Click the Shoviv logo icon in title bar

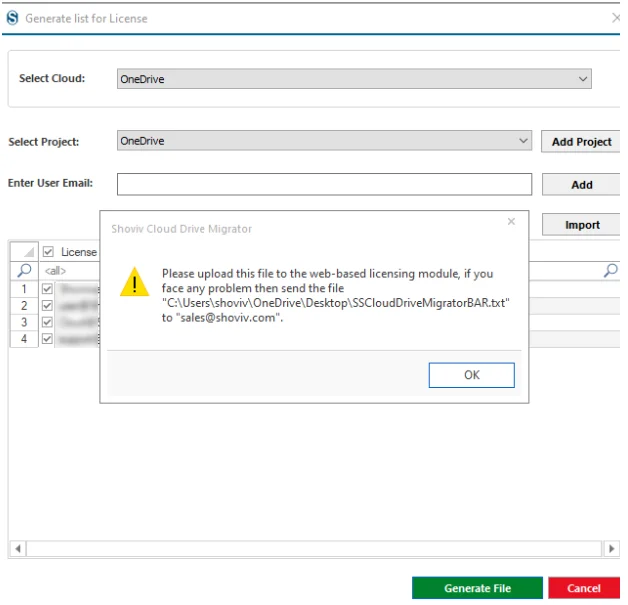pyautogui.click(x=12, y=18)
